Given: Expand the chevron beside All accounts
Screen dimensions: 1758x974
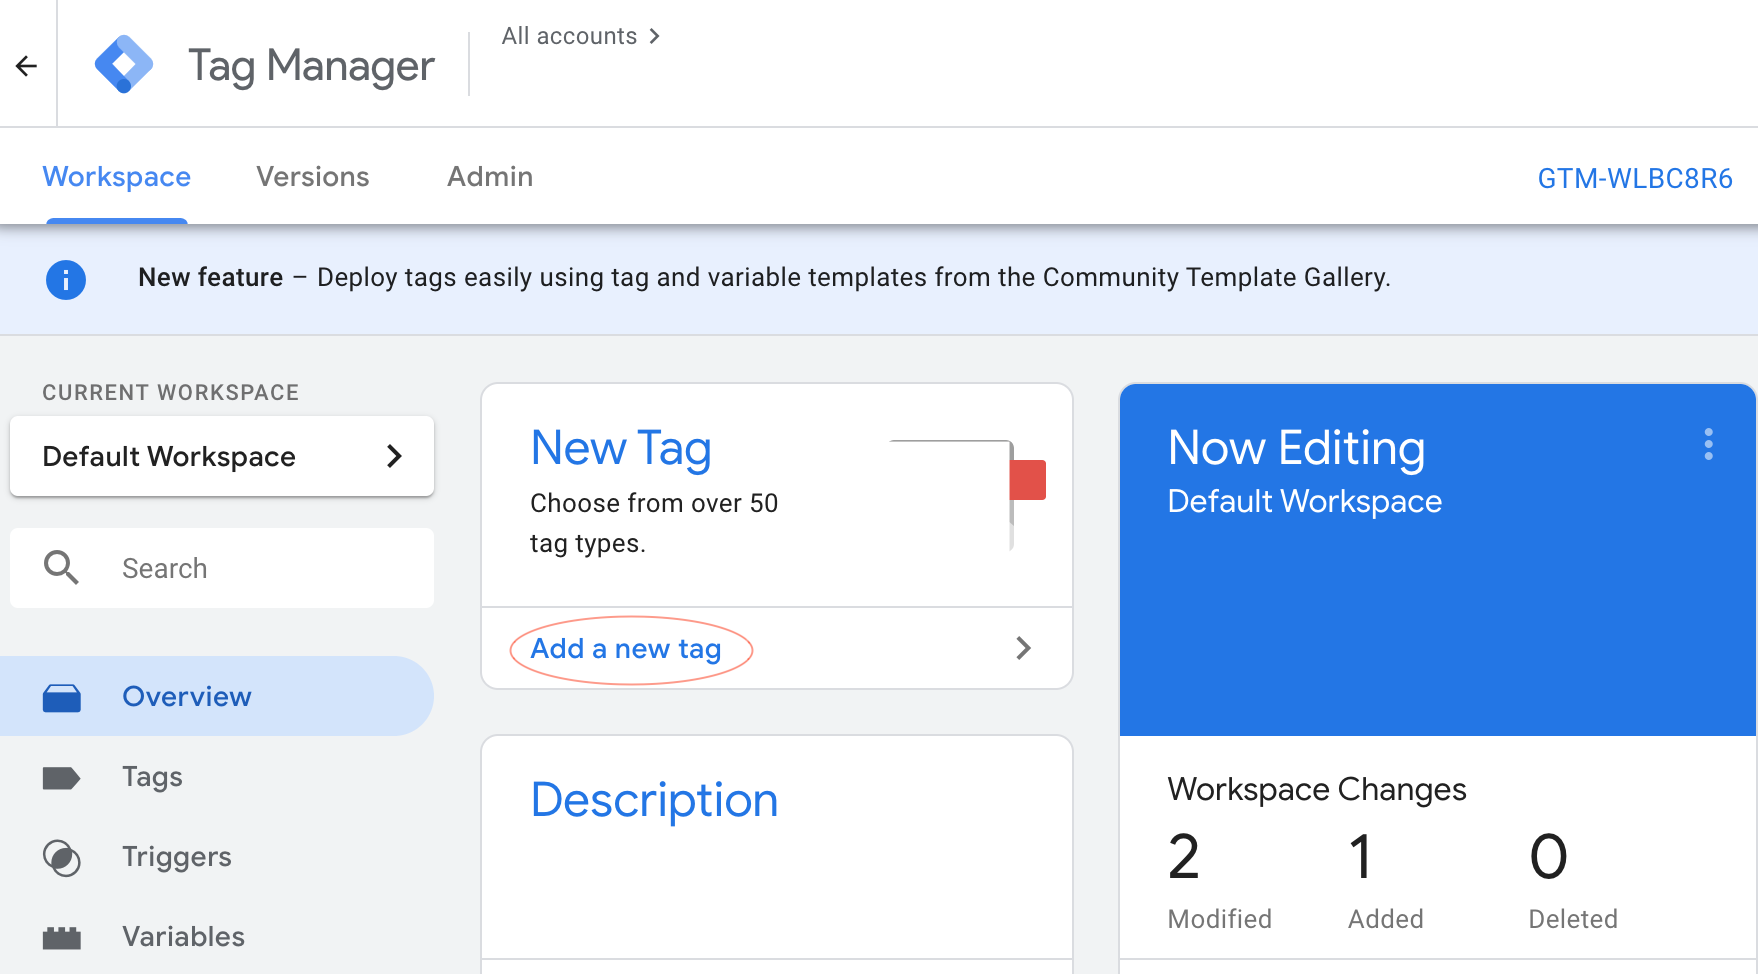Looking at the screenshot, I should (x=654, y=36).
